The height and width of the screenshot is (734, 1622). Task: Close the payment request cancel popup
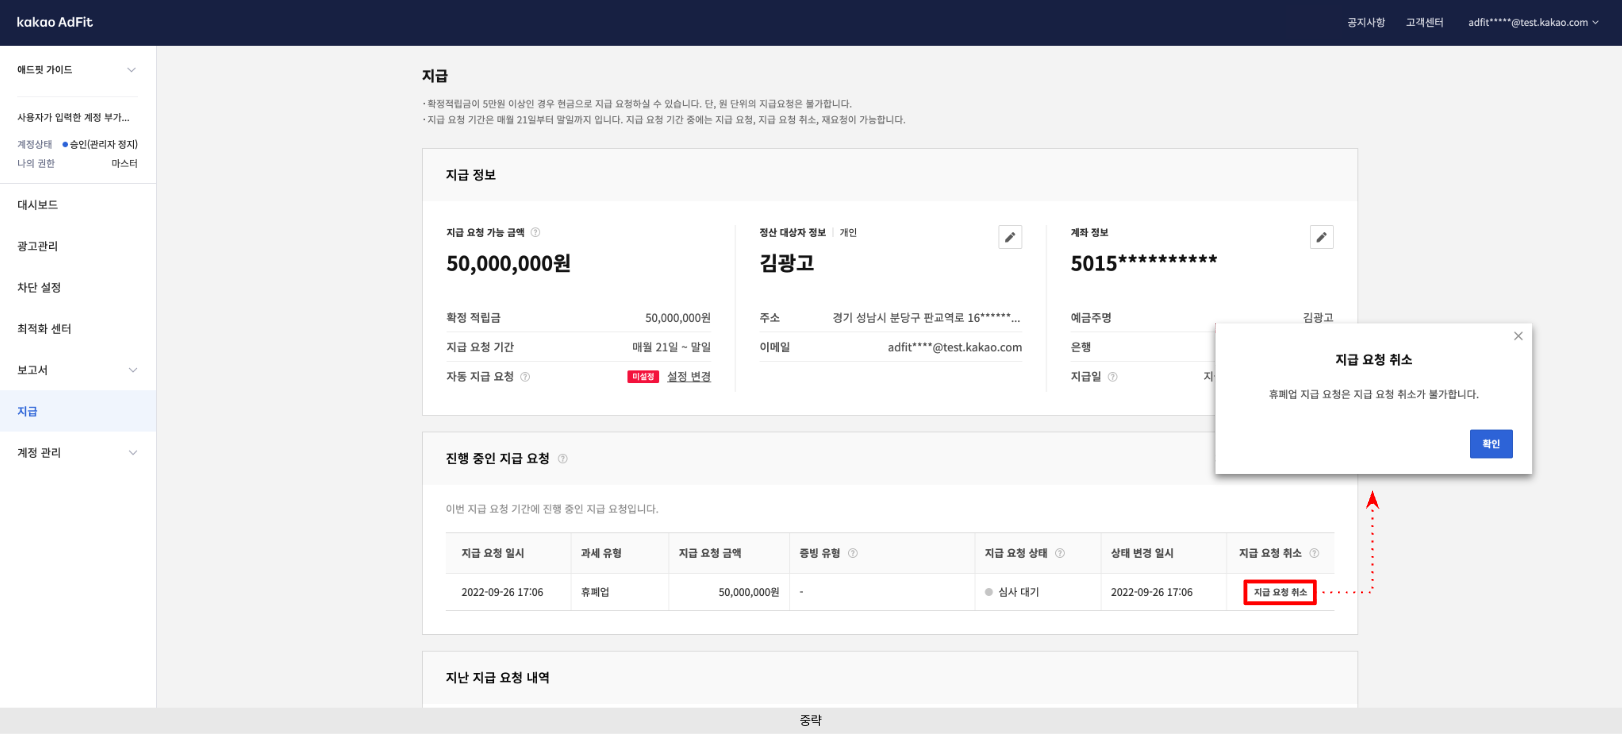pos(1518,336)
